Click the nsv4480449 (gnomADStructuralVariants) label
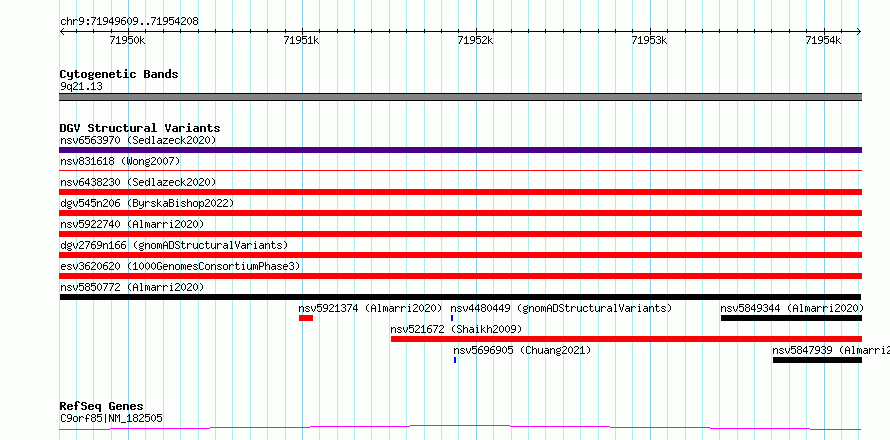 [x=561, y=308]
